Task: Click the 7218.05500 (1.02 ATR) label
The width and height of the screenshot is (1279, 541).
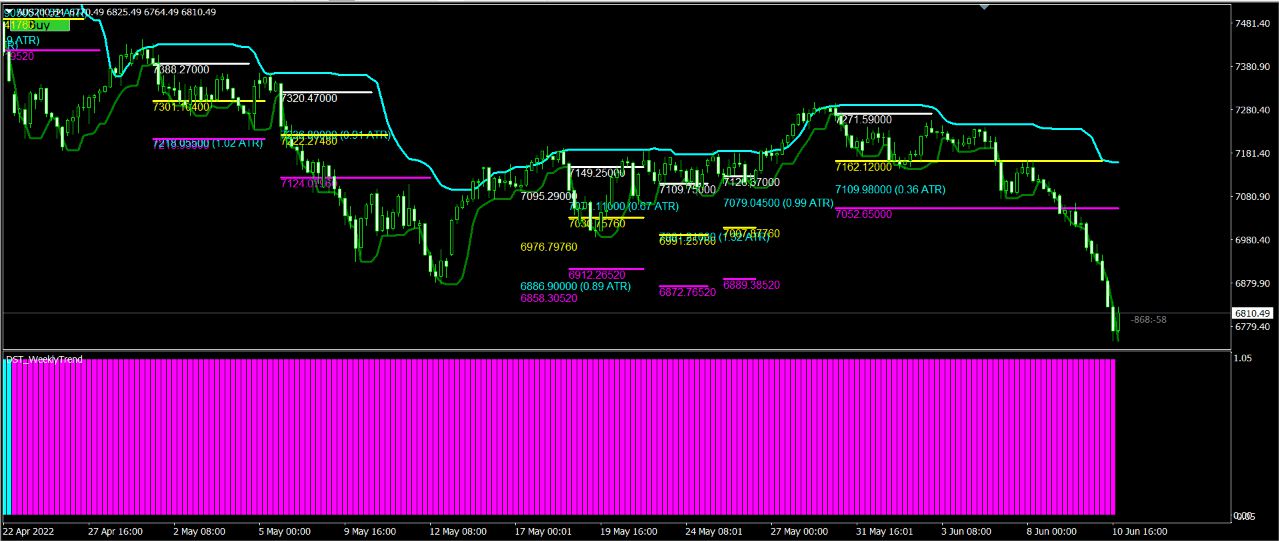Action: coord(208,144)
